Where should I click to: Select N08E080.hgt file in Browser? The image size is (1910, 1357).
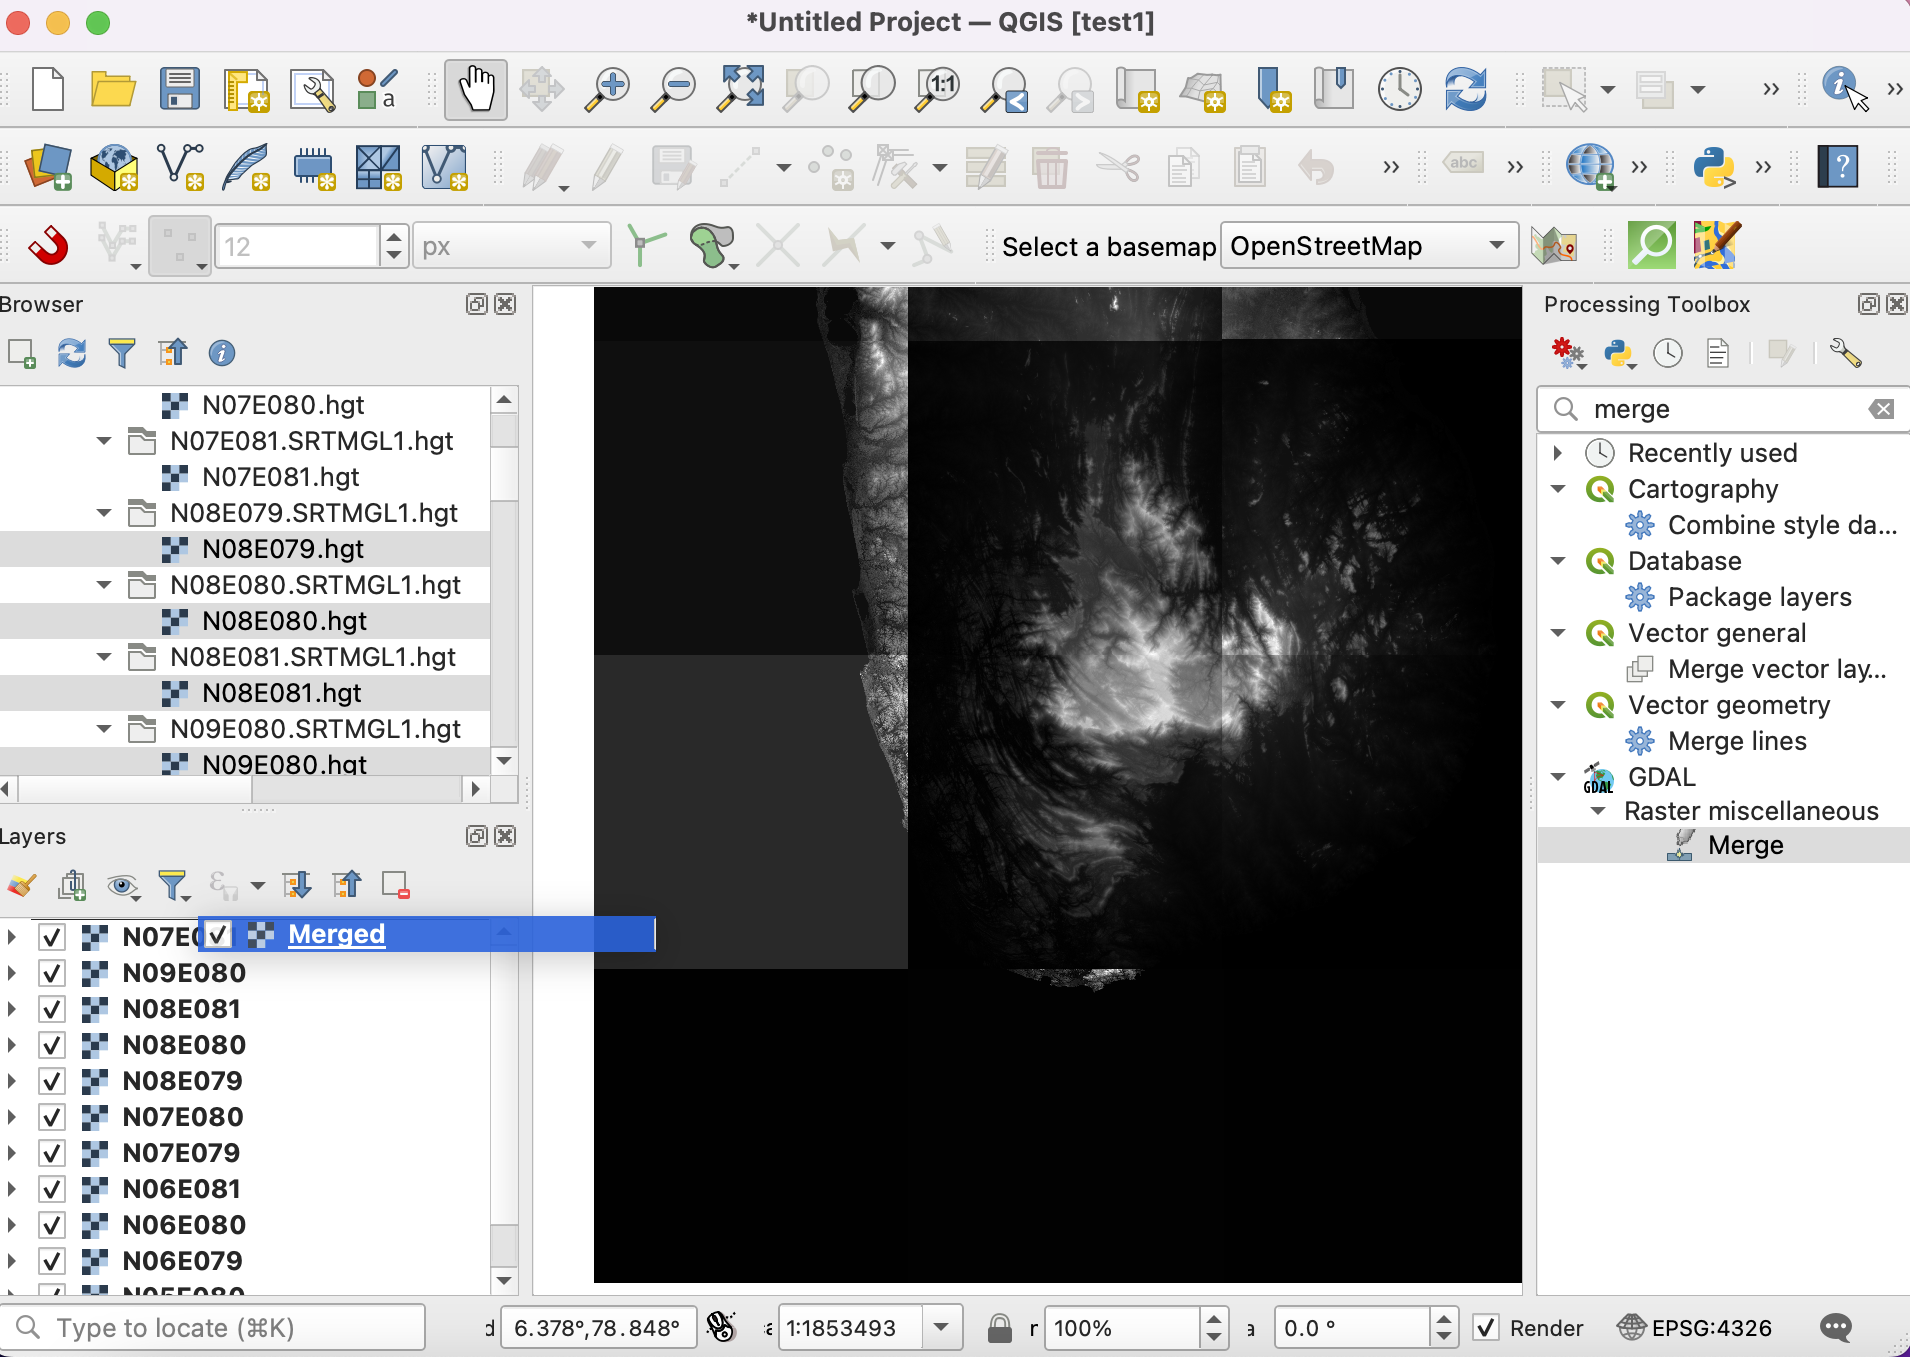(284, 621)
